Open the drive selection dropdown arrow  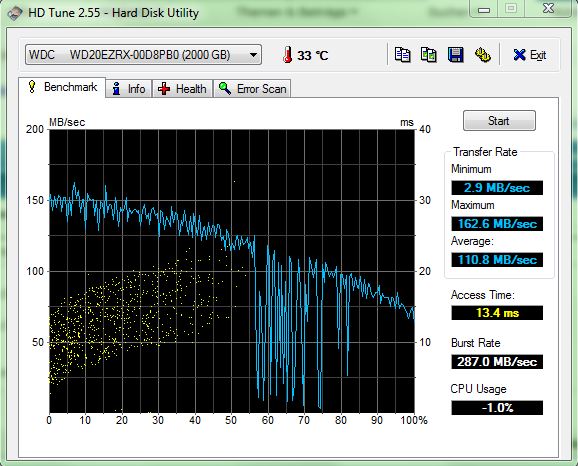[253, 55]
